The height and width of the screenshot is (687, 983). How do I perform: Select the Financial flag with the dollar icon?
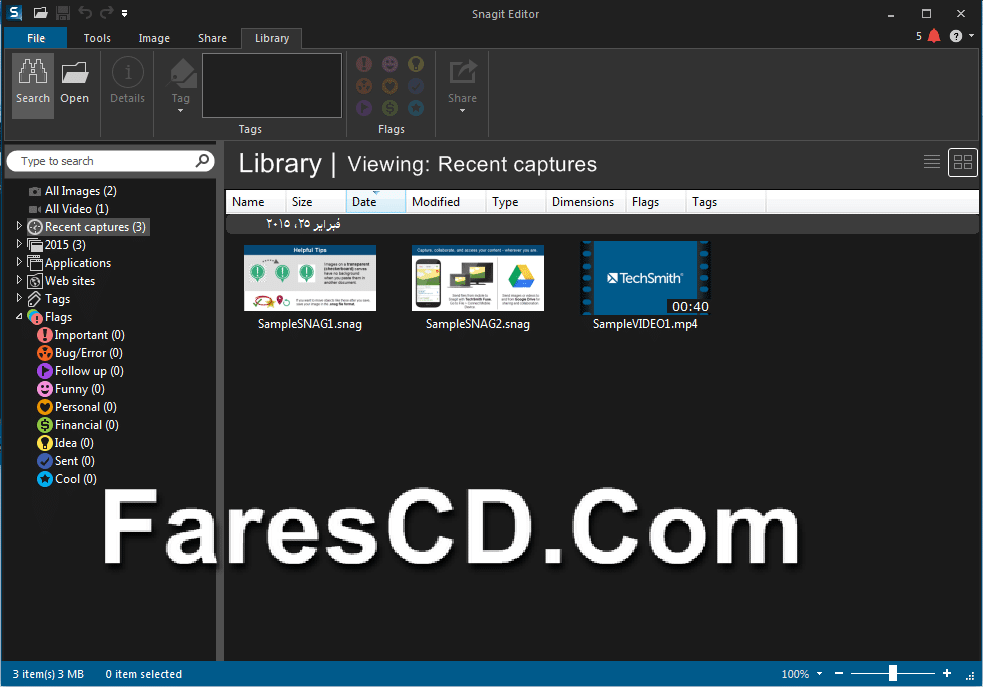[x=78, y=425]
